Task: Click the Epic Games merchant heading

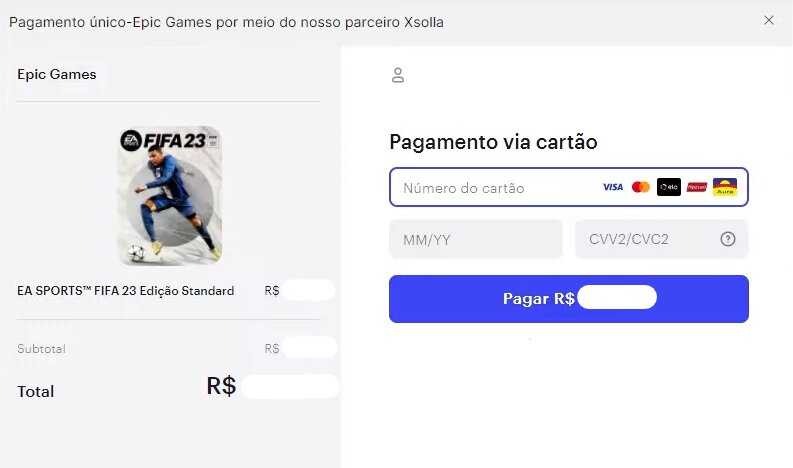Action: point(57,74)
